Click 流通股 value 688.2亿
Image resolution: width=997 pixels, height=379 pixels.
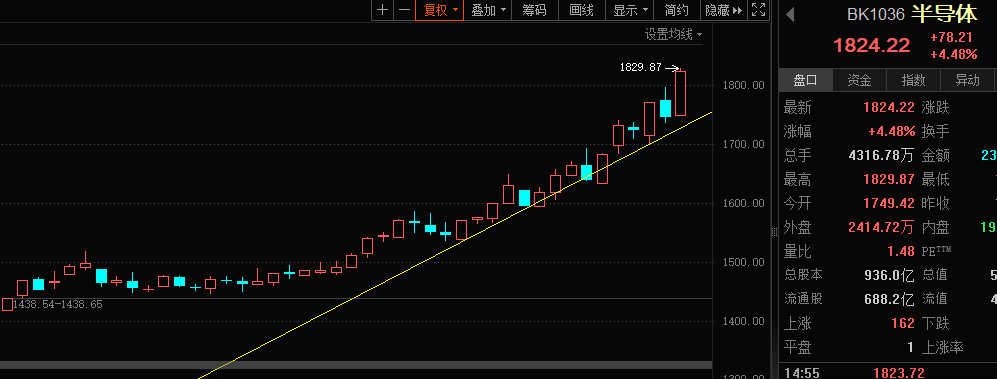pyautogui.click(x=889, y=299)
